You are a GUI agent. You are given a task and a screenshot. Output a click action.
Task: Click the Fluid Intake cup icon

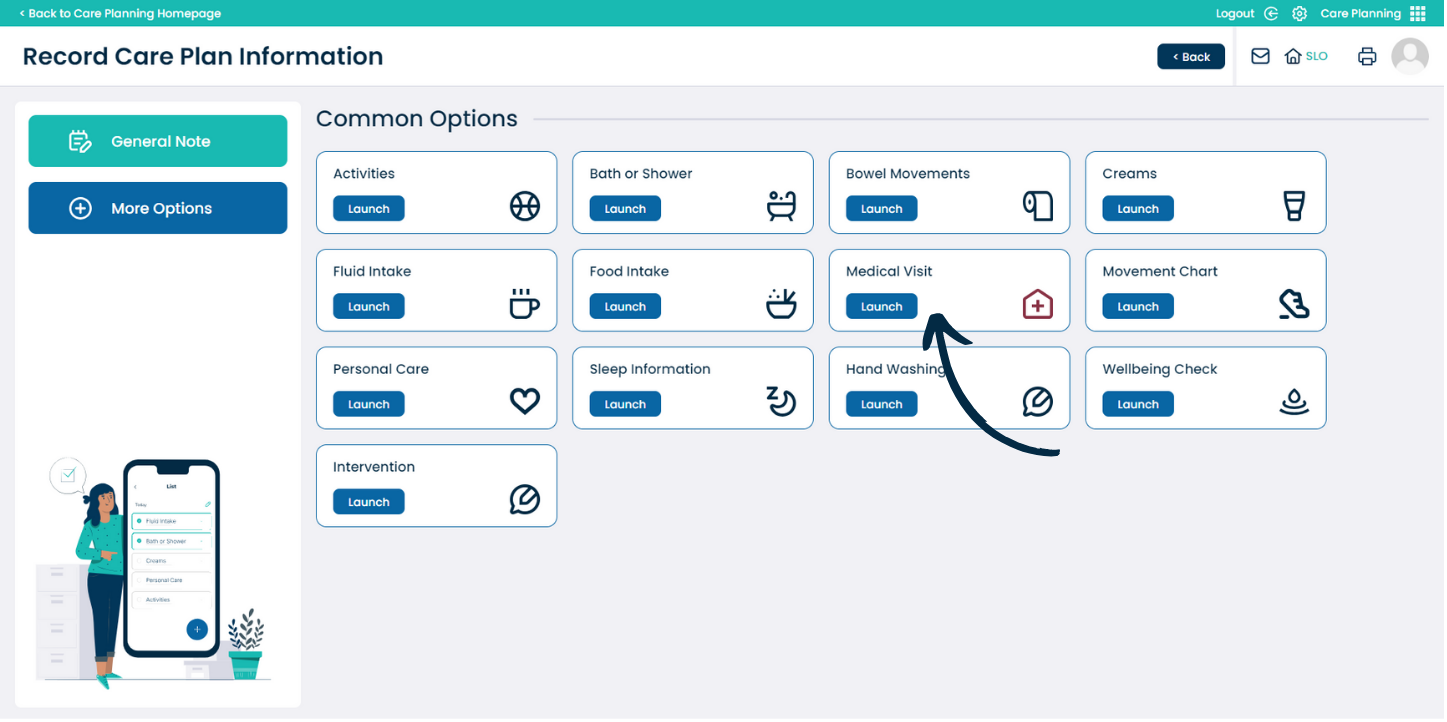tap(524, 304)
